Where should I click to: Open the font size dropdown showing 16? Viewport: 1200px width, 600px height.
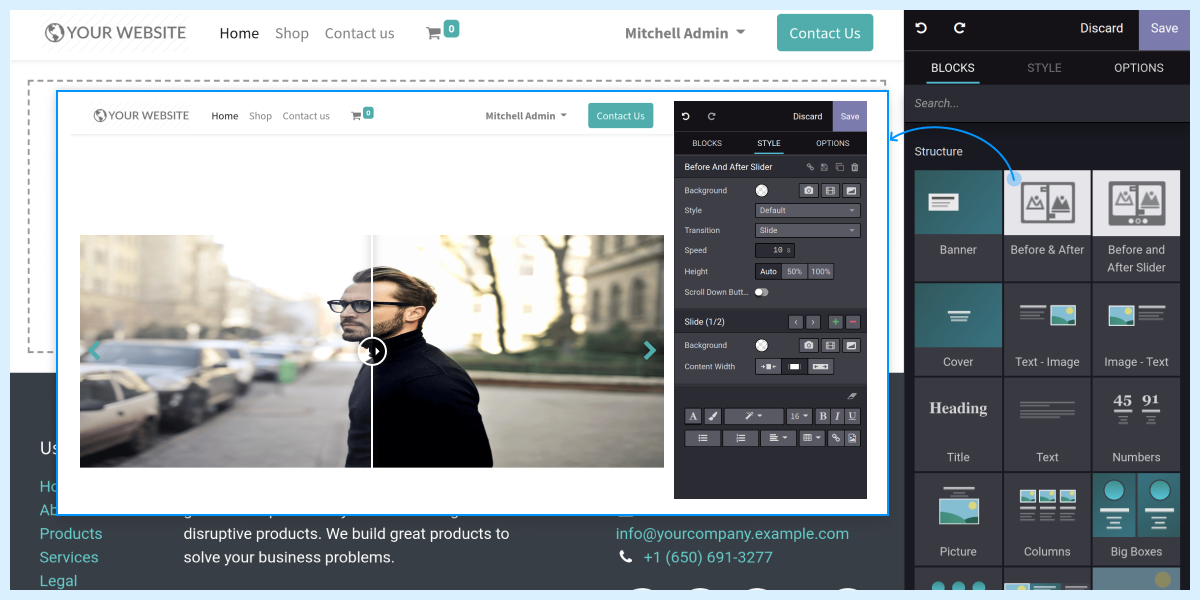pos(797,415)
